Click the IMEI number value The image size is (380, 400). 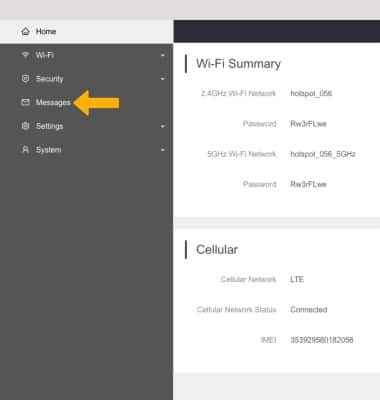coord(322,340)
